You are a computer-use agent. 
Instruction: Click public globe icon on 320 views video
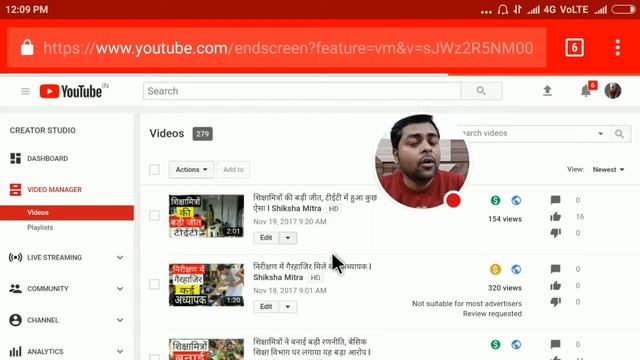[516, 269]
